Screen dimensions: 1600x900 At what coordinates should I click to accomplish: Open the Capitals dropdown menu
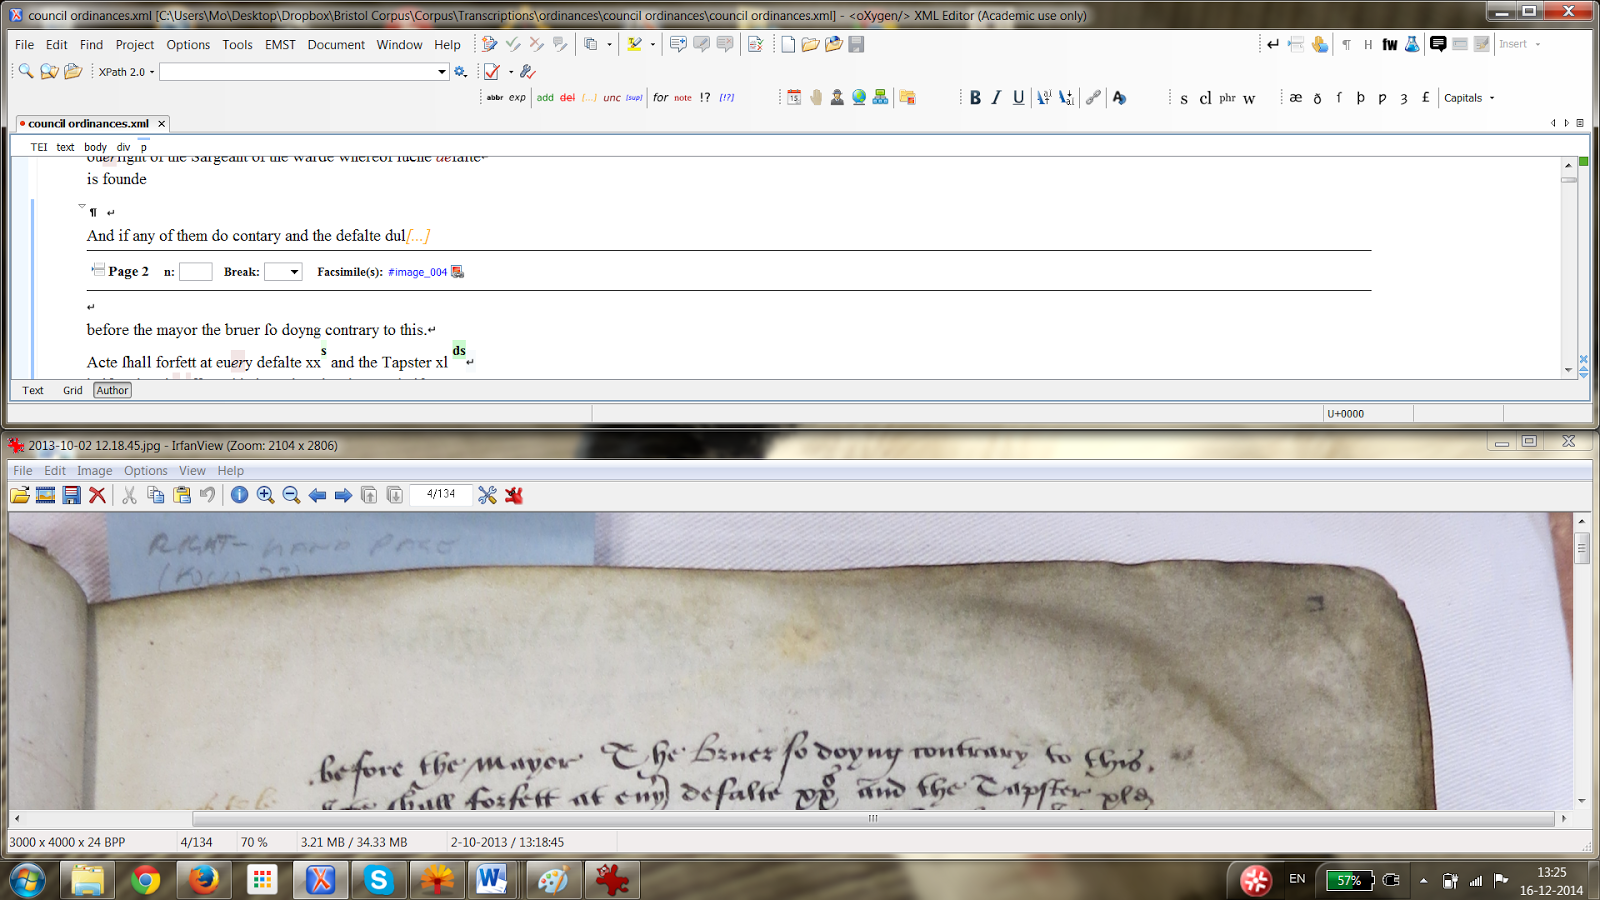(x=1469, y=98)
